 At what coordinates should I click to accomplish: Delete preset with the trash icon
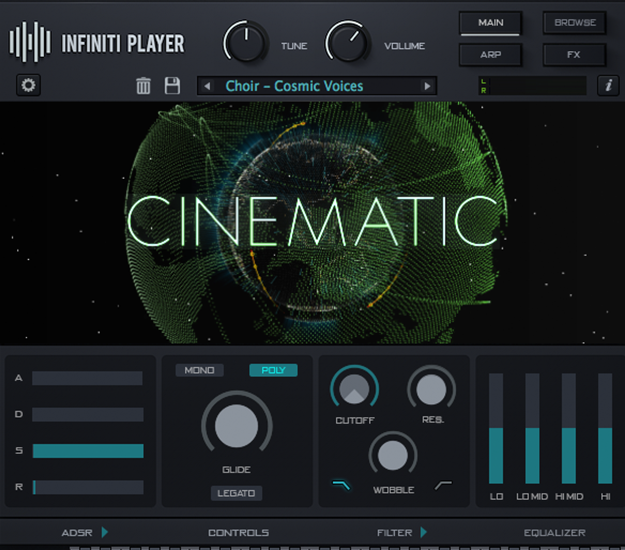(143, 86)
